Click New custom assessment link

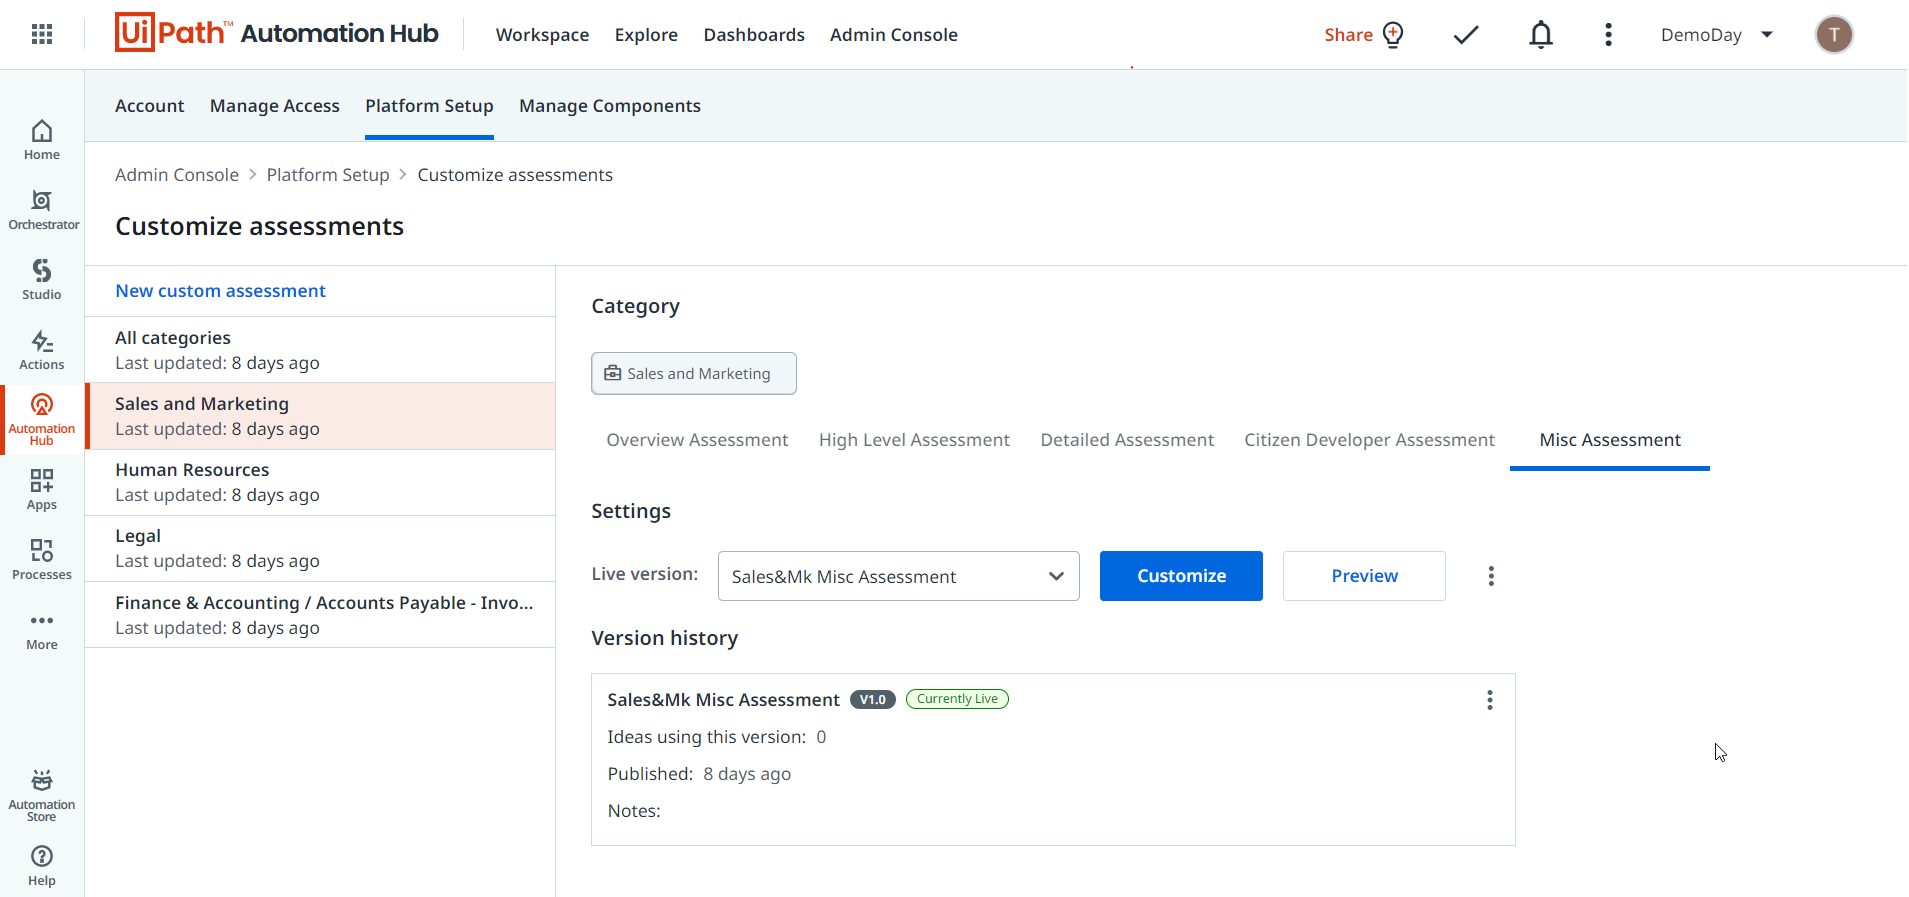click(x=221, y=291)
